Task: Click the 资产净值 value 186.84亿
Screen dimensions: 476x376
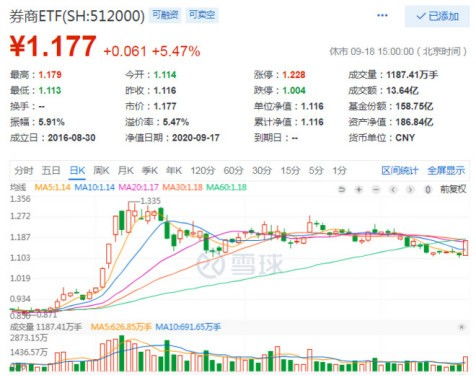Action: pyautogui.click(x=414, y=122)
